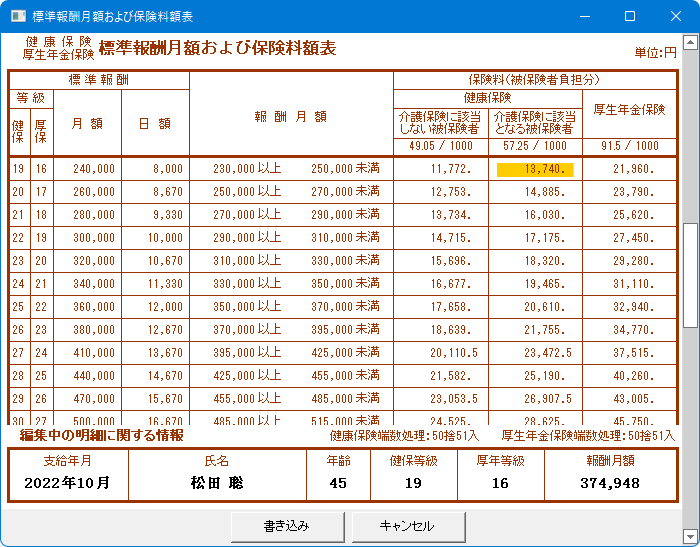Click pension premium 27,450.
The height and width of the screenshot is (547, 700).
(633, 238)
